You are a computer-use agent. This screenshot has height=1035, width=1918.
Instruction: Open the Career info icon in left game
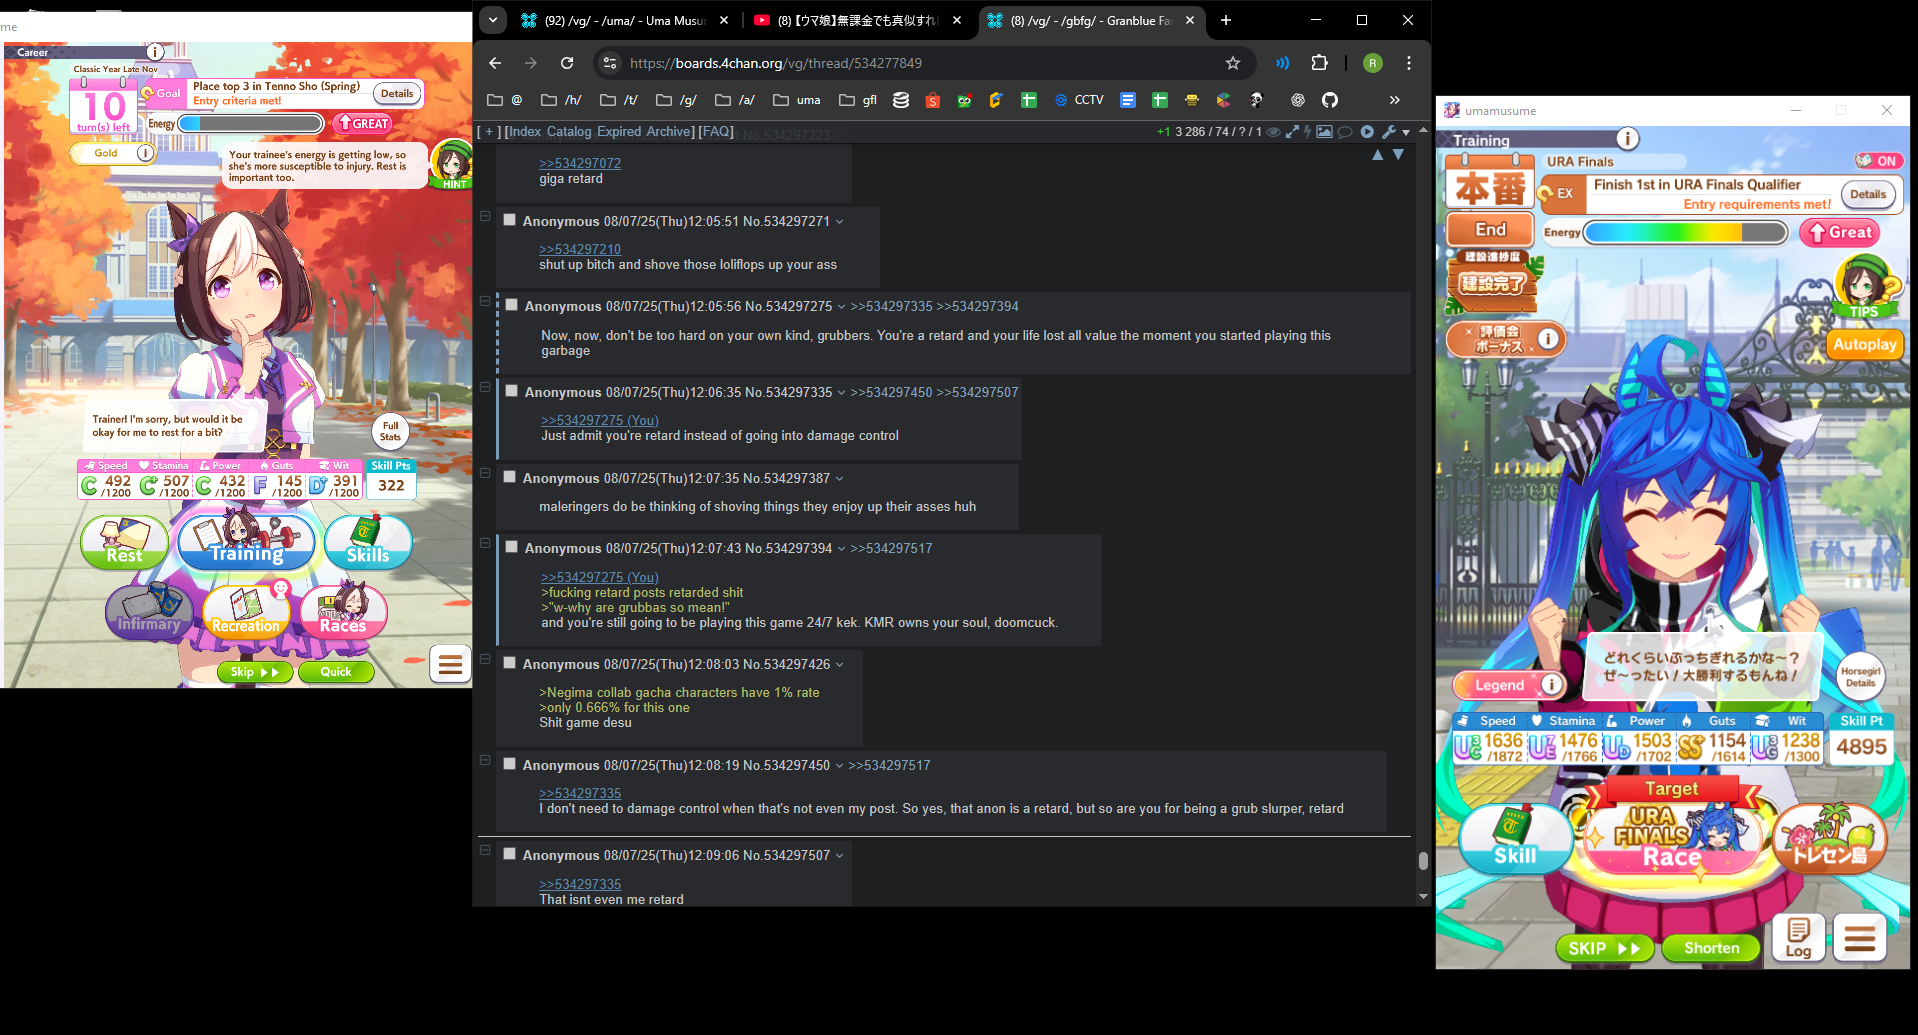(155, 52)
